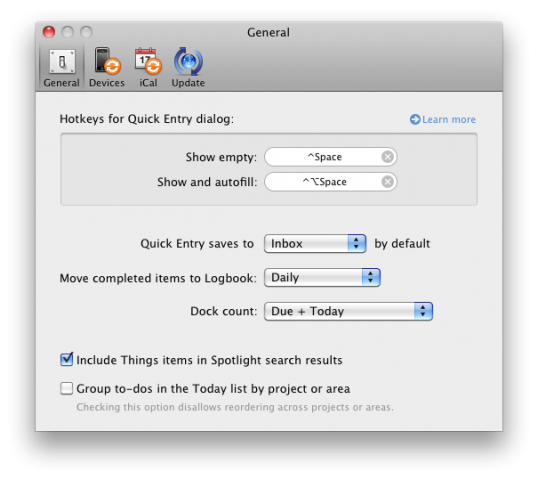Open the iCal sync preferences icon
The image size is (538, 480).
148,61
